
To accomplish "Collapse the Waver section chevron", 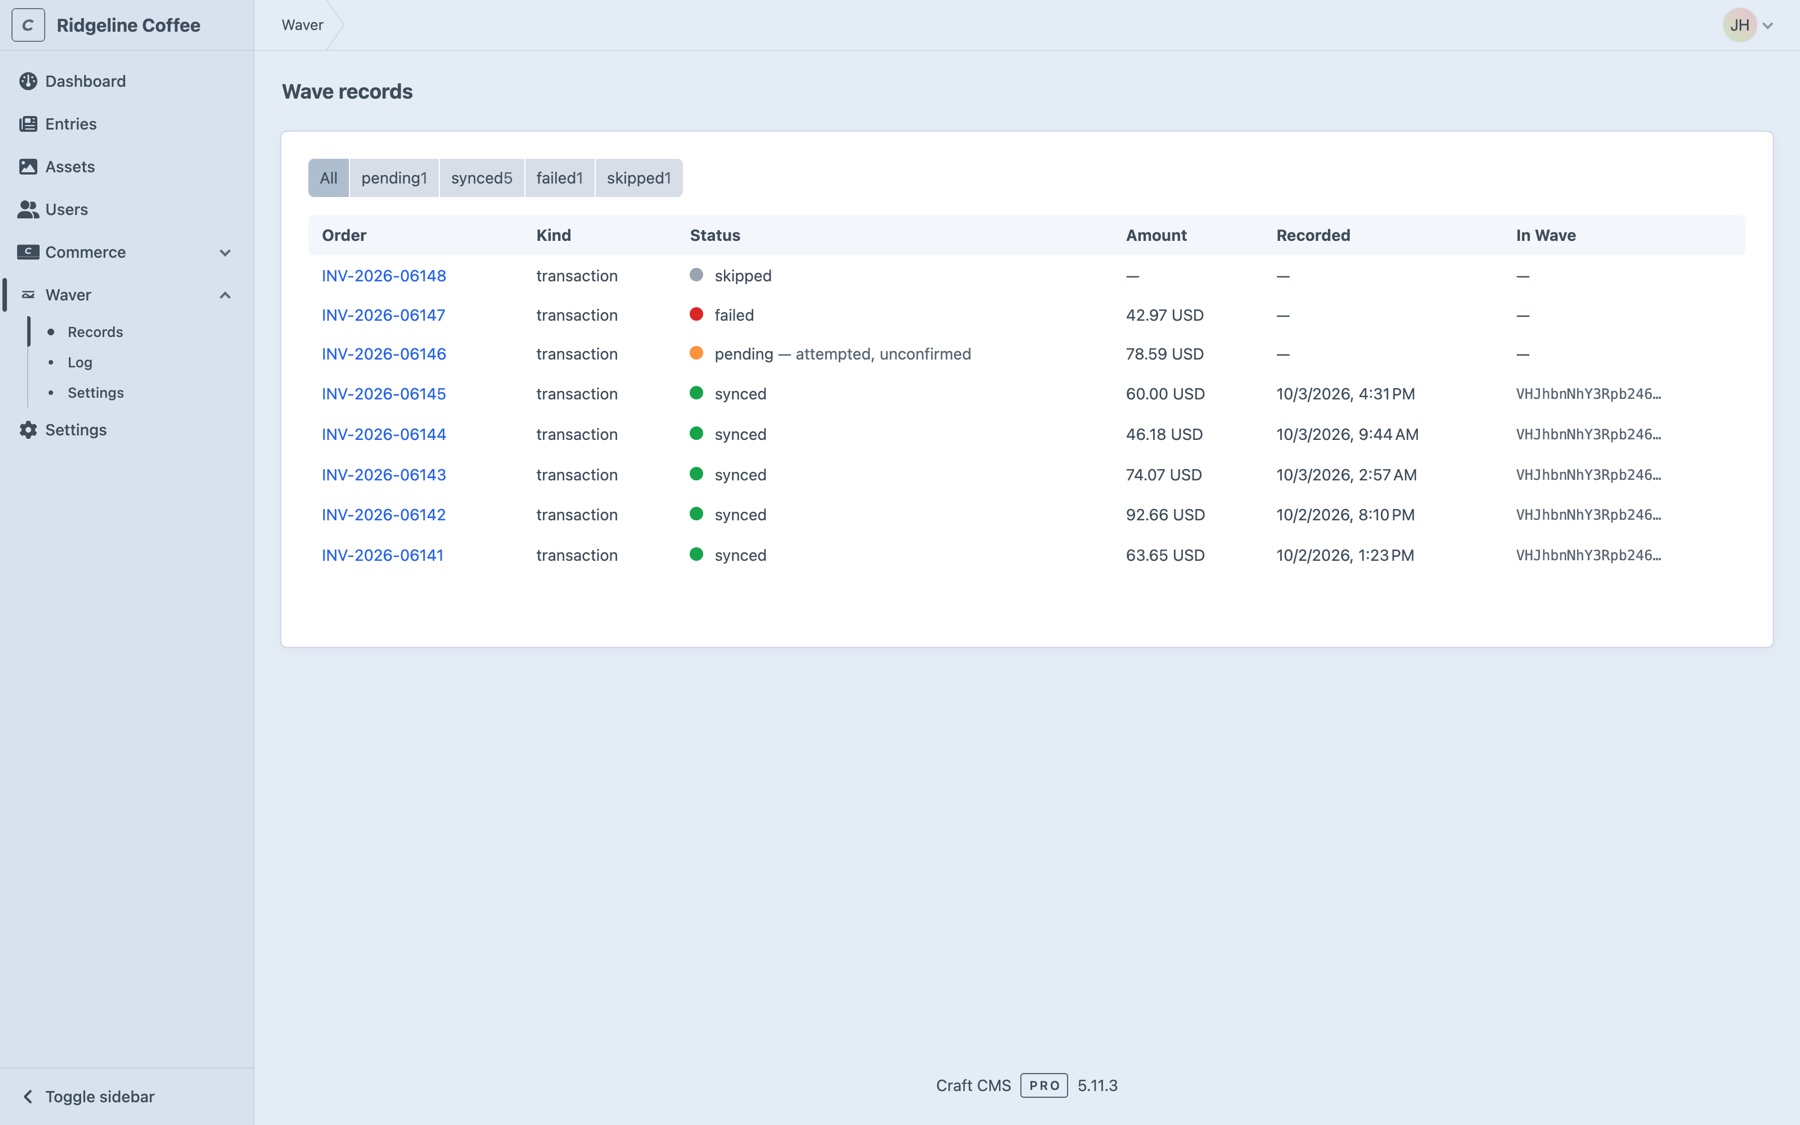I will (x=225, y=295).
